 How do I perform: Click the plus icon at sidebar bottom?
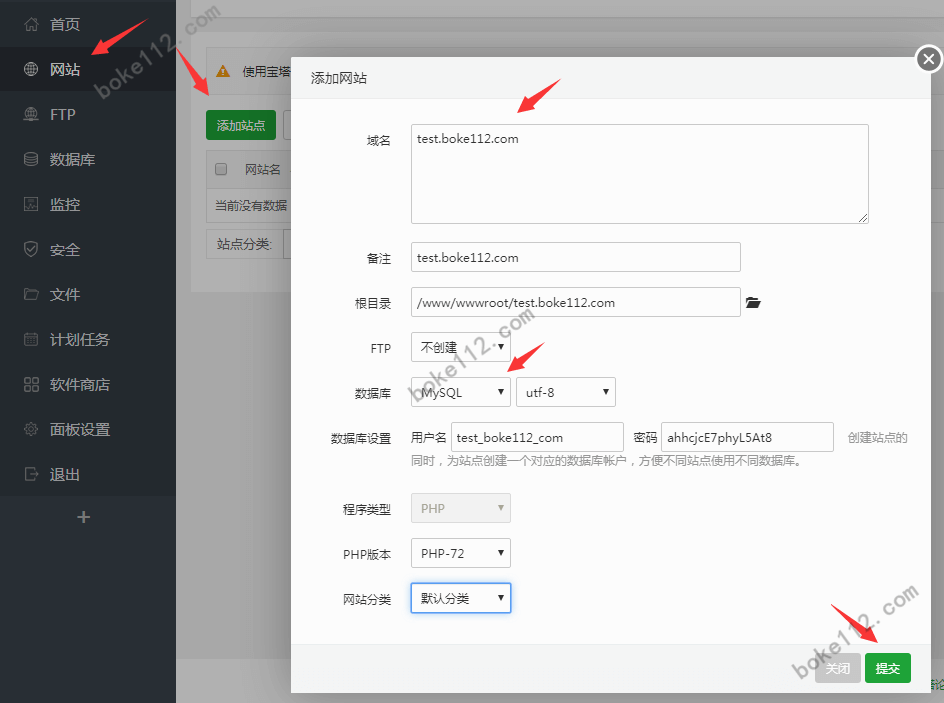tap(84, 517)
